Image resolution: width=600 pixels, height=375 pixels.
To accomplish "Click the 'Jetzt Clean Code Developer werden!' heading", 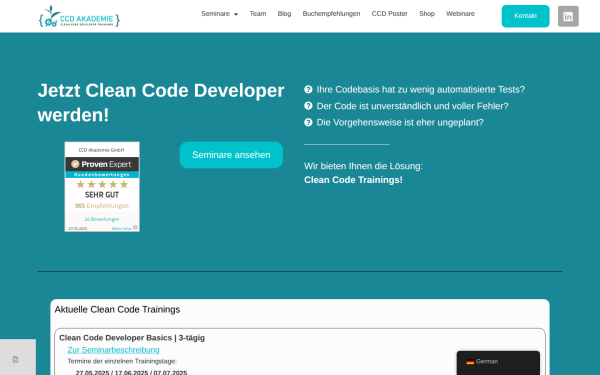I will click(x=161, y=103).
